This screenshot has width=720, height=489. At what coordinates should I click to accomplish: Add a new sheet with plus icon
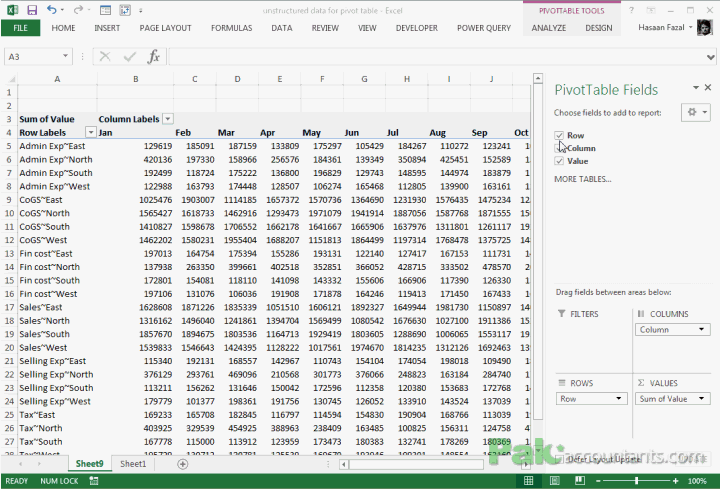pyautogui.click(x=182, y=464)
